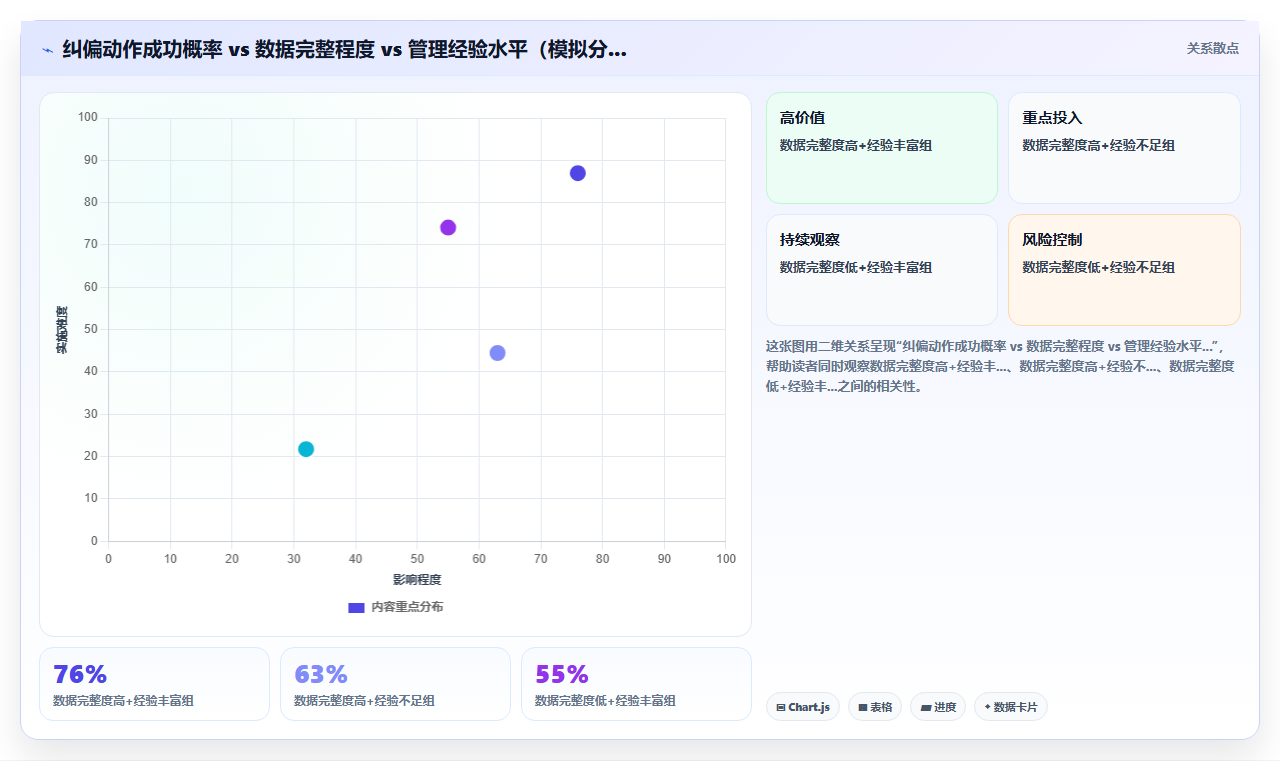This screenshot has height=761, width=1280.
Task: Click the 表格 tag chip
Action: 875,707
